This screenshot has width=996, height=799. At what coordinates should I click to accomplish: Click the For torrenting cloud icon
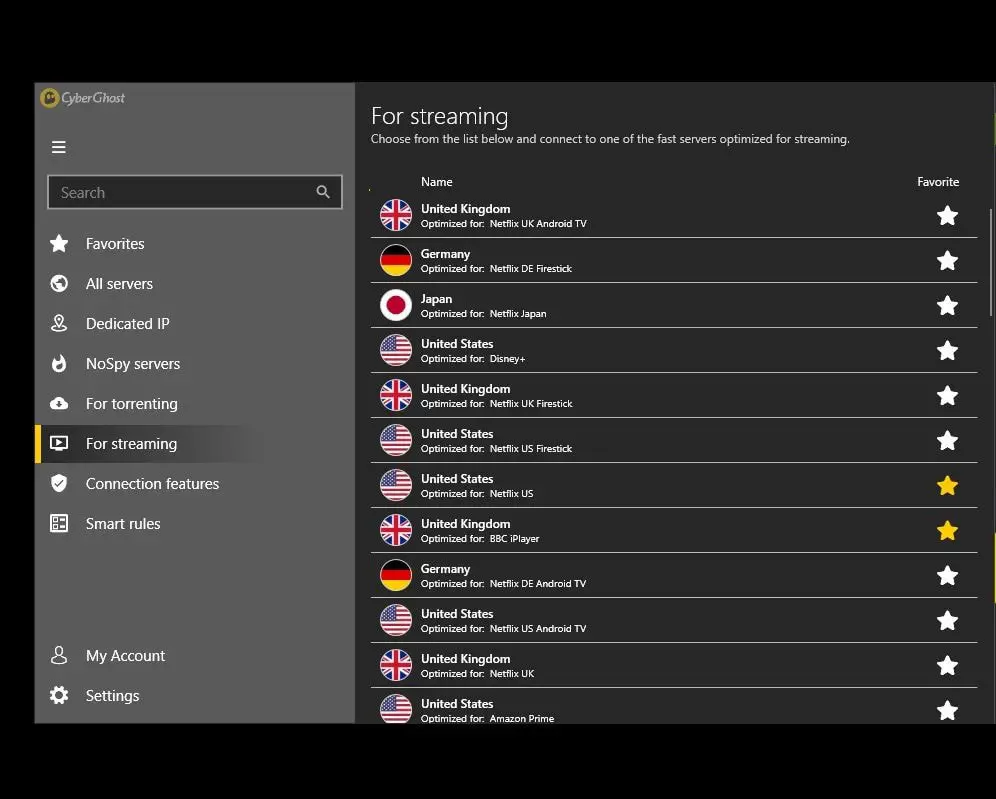59,403
